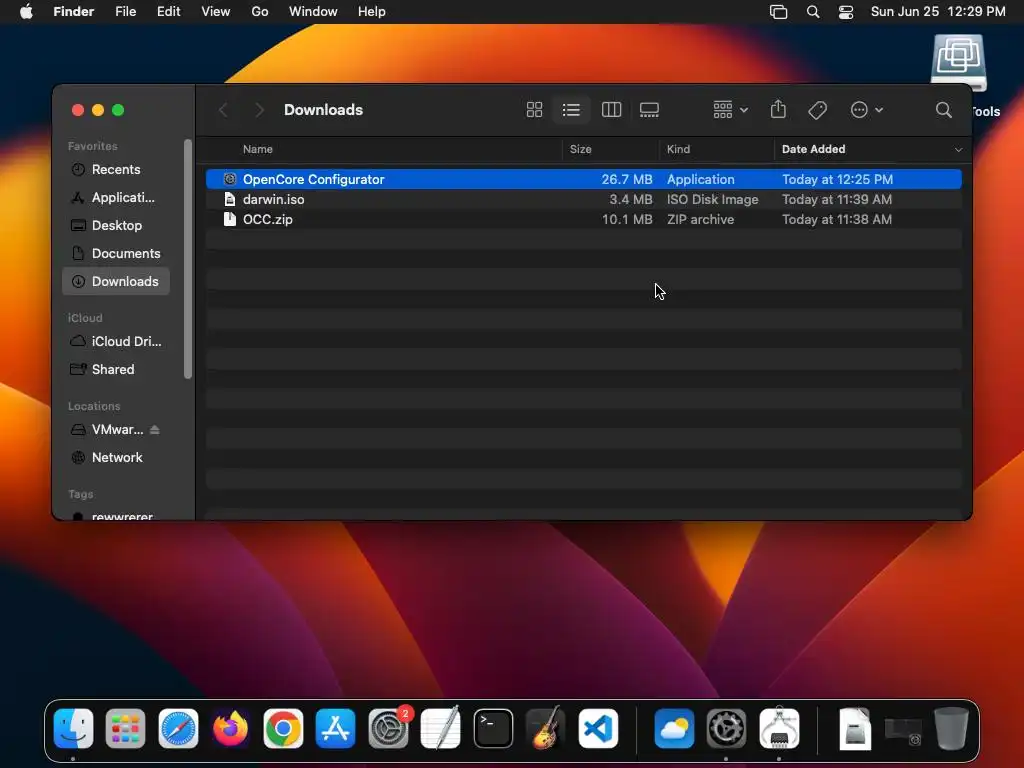
Task: Select the VMware Tools desktop disk icon
Action: pos(959,63)
